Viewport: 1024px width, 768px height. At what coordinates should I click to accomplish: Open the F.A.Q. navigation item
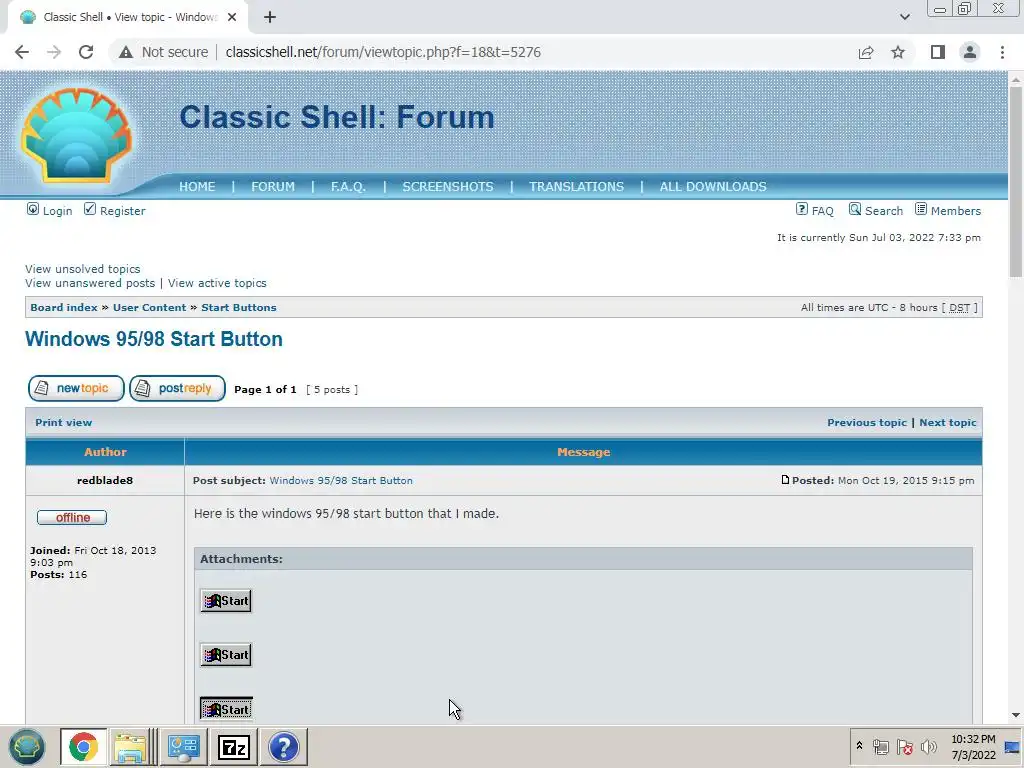point(348,187)
